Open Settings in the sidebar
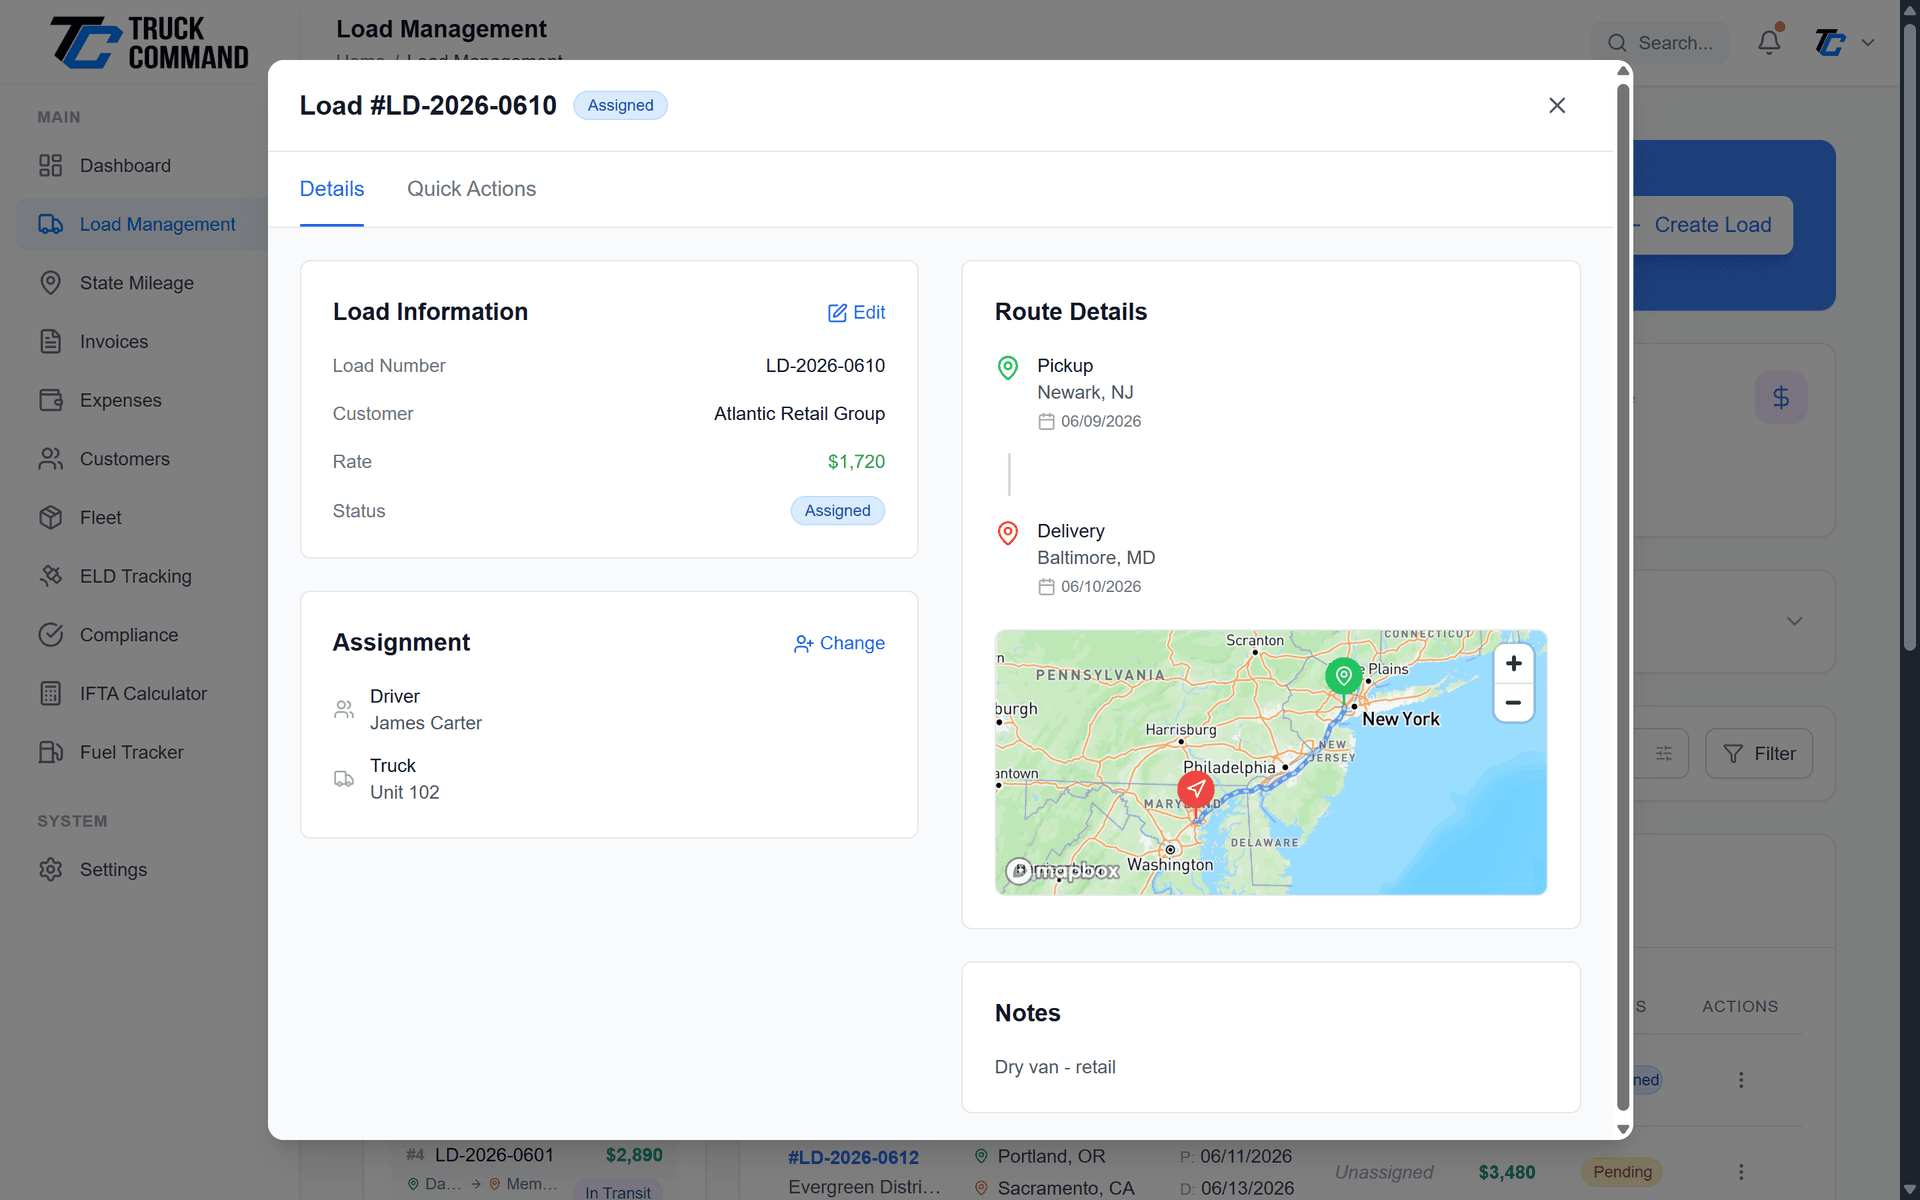The width and height of the screenshot is (1920, 1200). [113, 869]
